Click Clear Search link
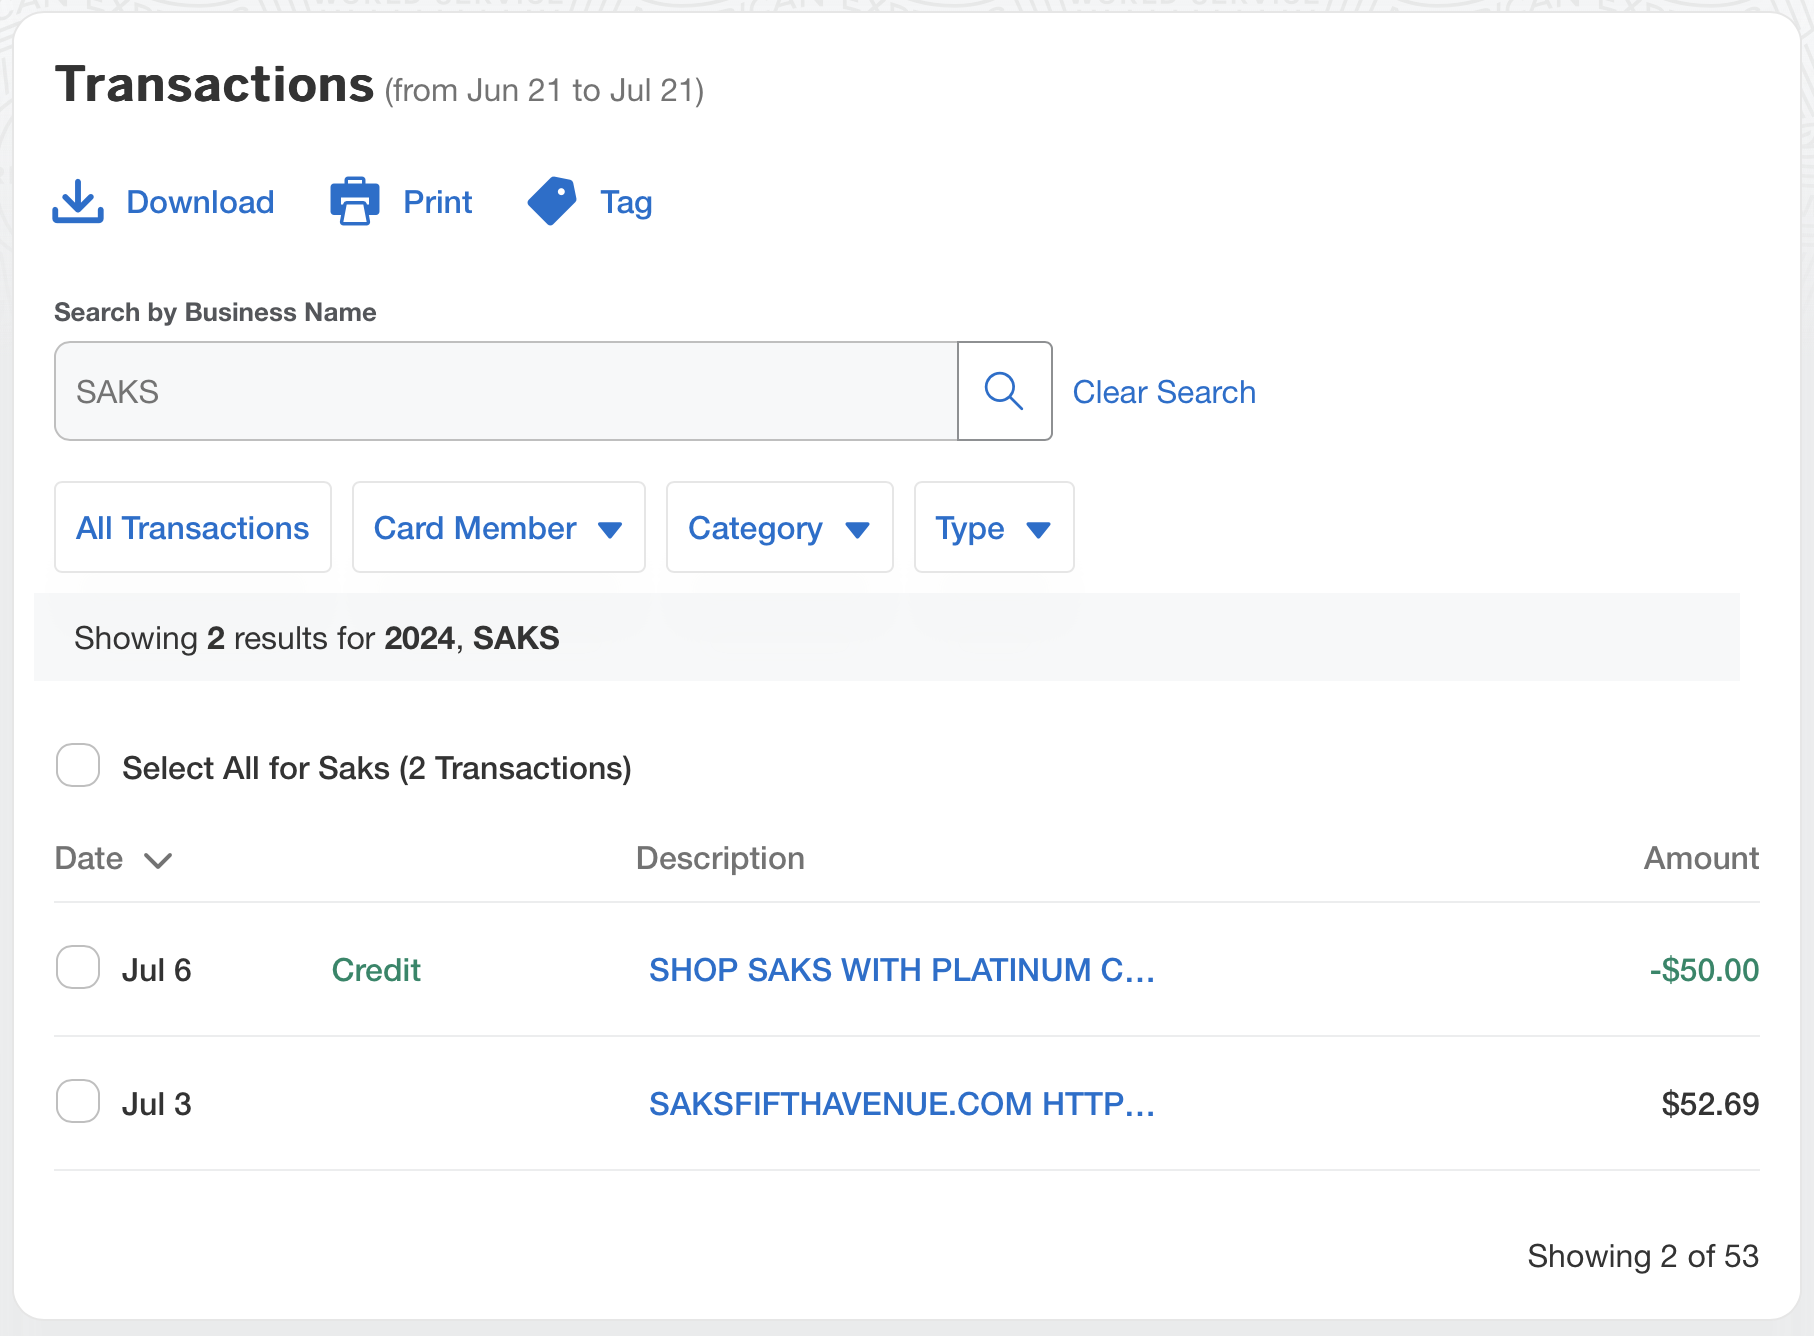1814x1336 pixels. point(1164,392)
